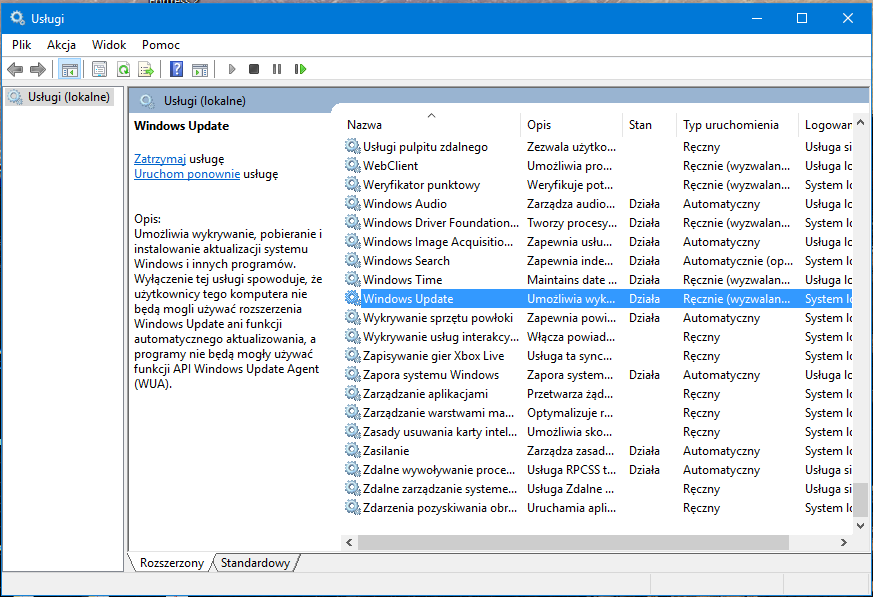Screen dimensions: 873x597
Task: Click the gear icon of Zasilanie
Action: click(x=352, y=450)
